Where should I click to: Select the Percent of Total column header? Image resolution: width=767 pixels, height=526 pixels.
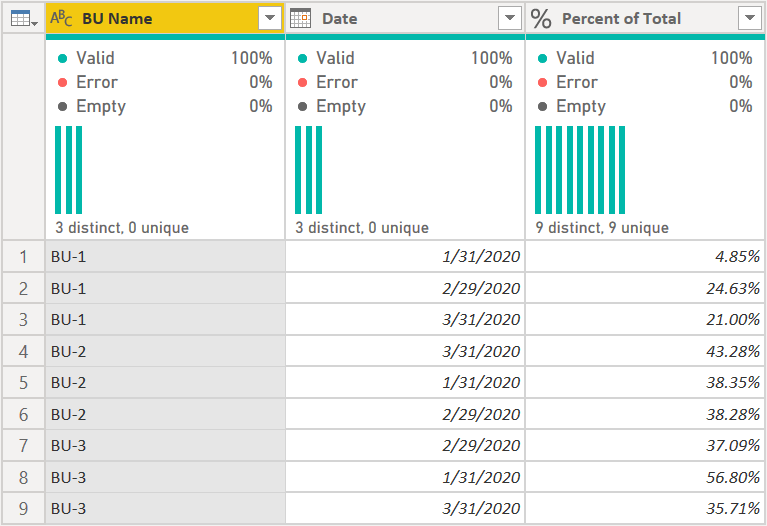645,18
